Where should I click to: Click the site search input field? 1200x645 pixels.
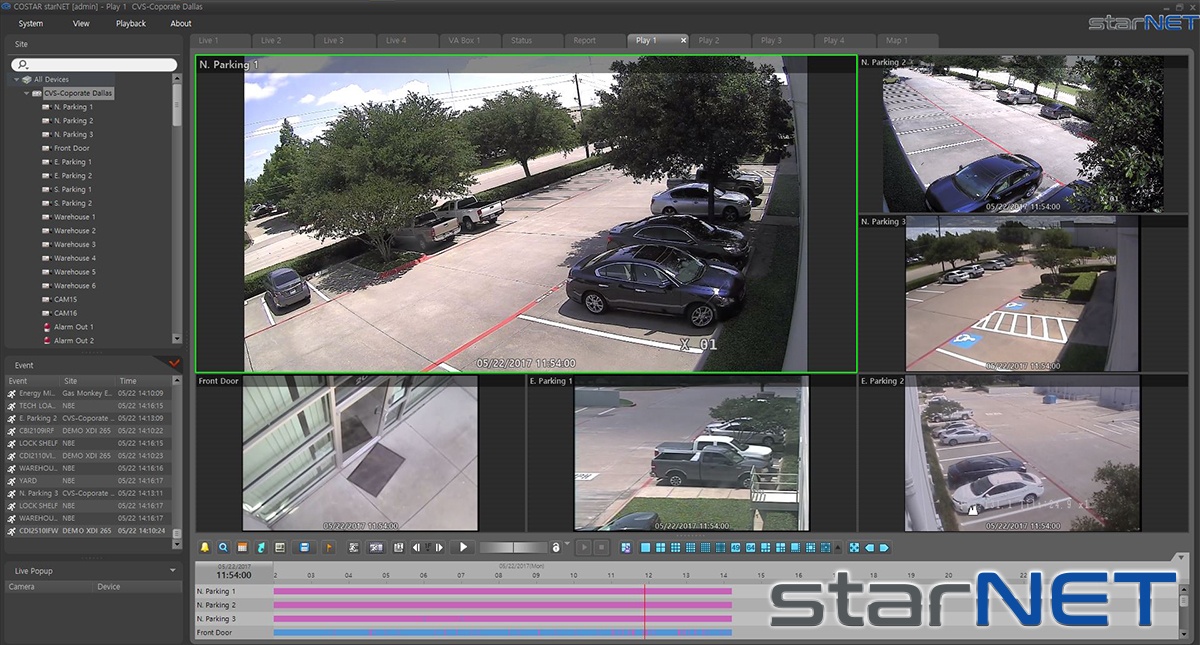click(x=95, y=64)
